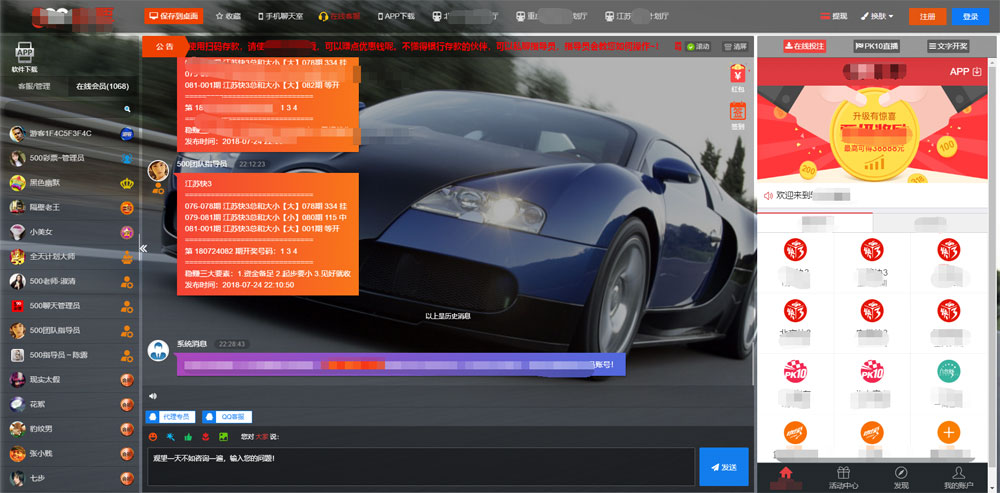Screen dimensions: 1000x493
Task: Click the orange plus icon in lottery grid
Action: tap(948, 432)
